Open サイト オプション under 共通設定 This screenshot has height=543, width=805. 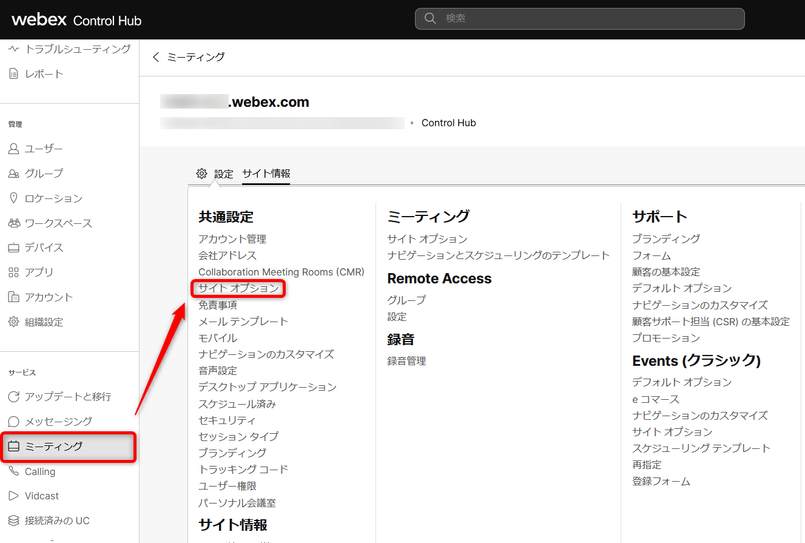[x=239, y=288]
